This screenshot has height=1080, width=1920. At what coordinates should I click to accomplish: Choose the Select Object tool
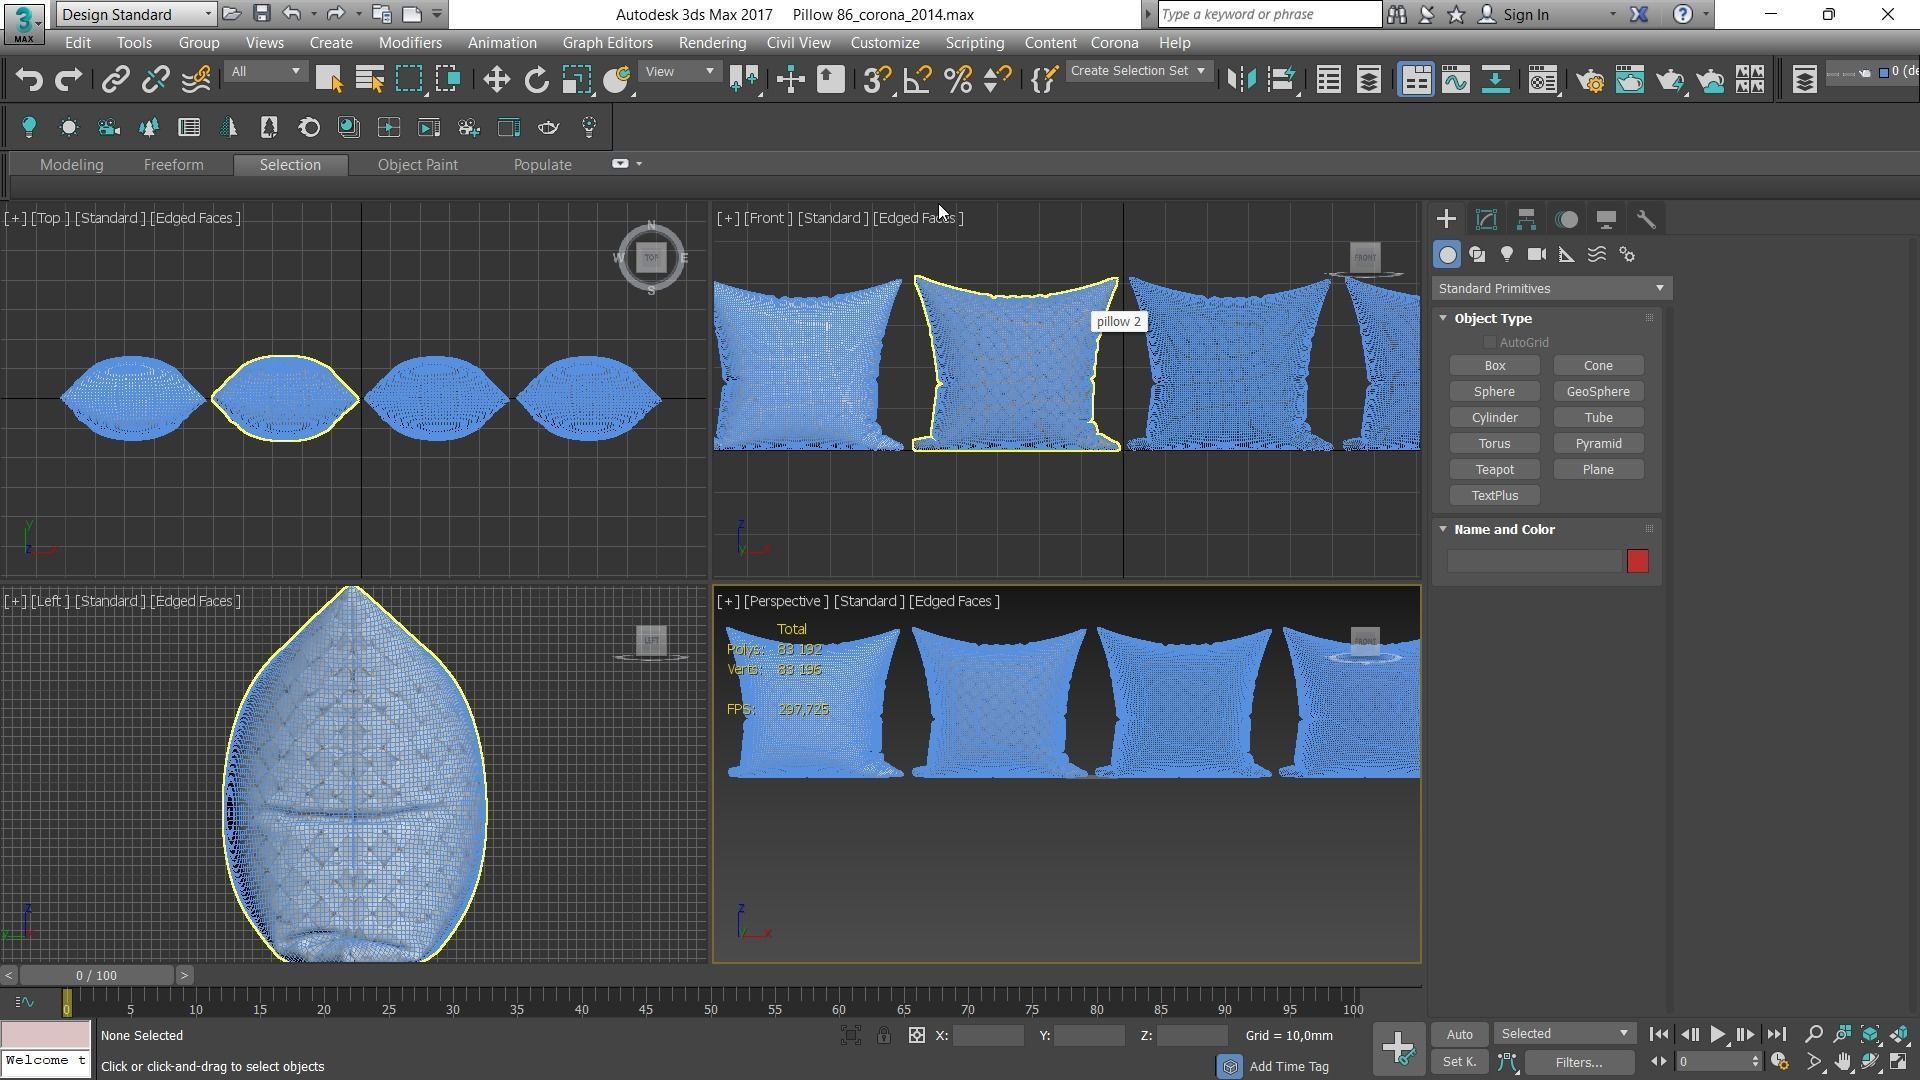(x=329, y=80)
